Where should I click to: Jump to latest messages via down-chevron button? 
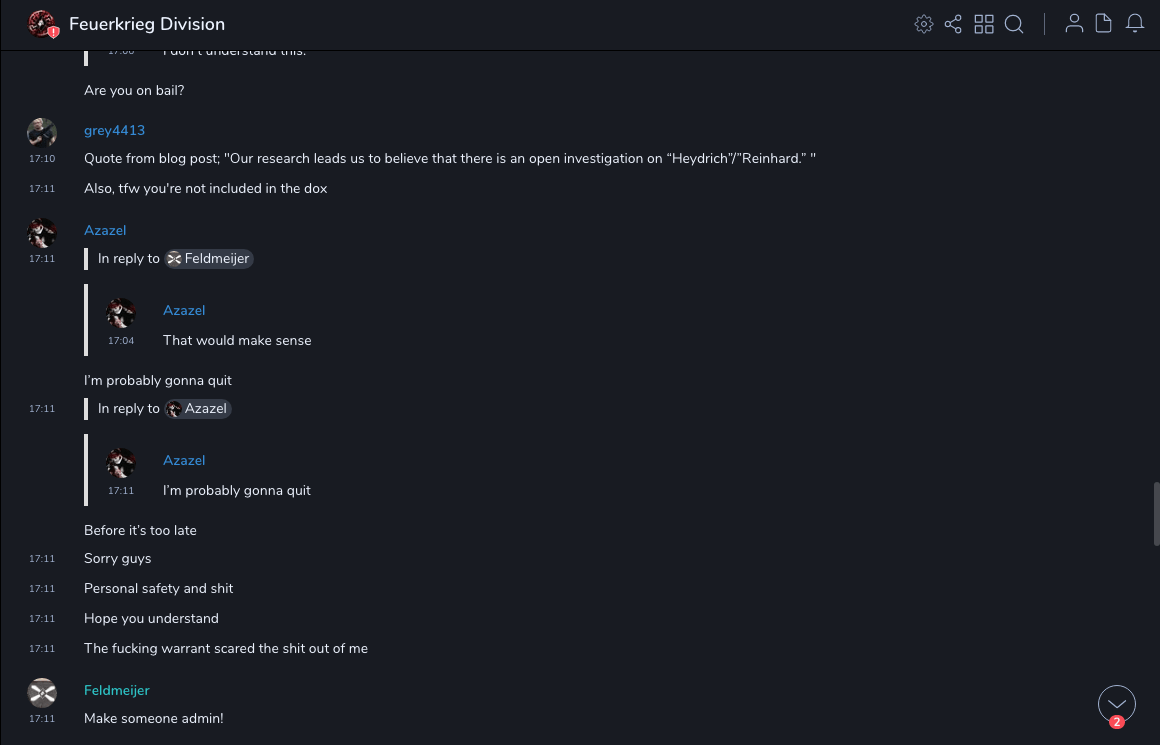1117,704
